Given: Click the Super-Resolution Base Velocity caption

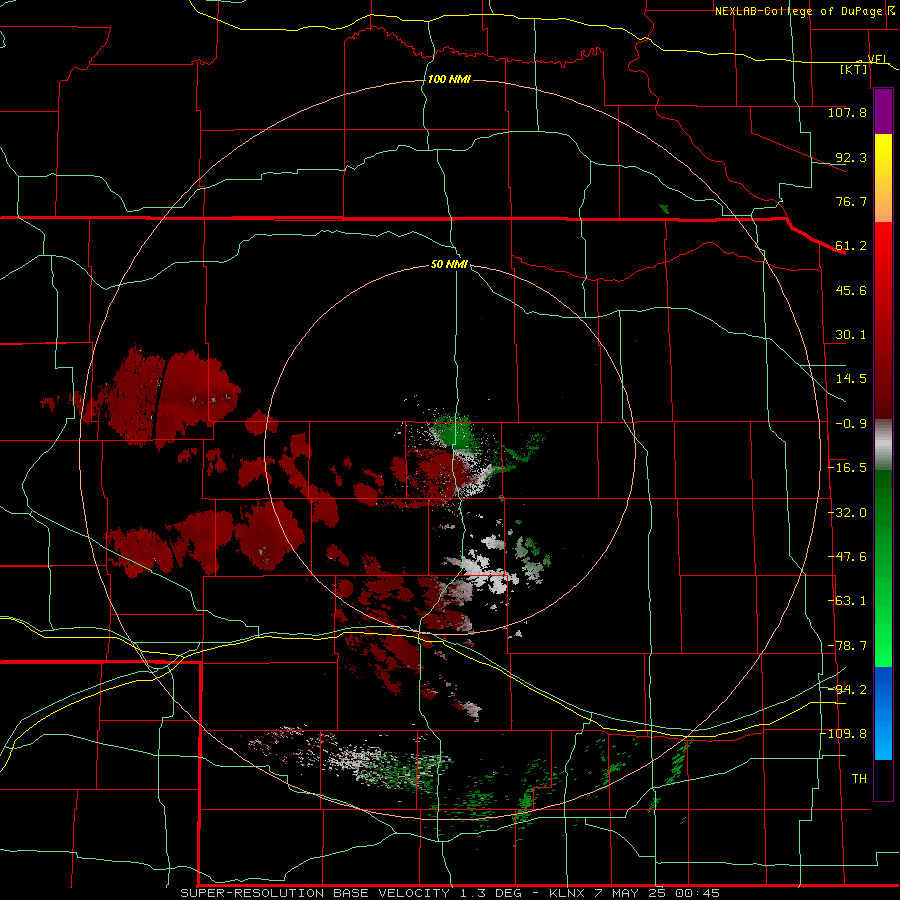Looking at the screenshot, I should [x=449, y=893].
